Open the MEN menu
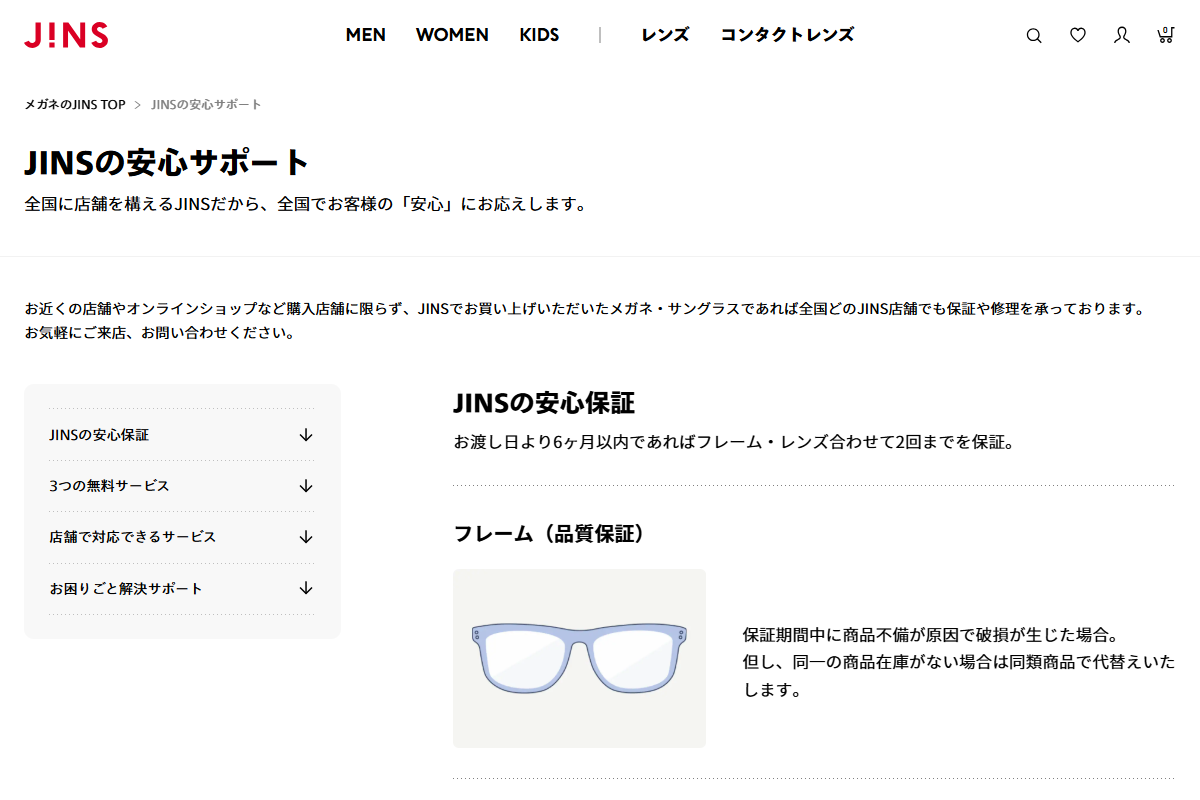 pyautogui.click(x=365, y=35)
